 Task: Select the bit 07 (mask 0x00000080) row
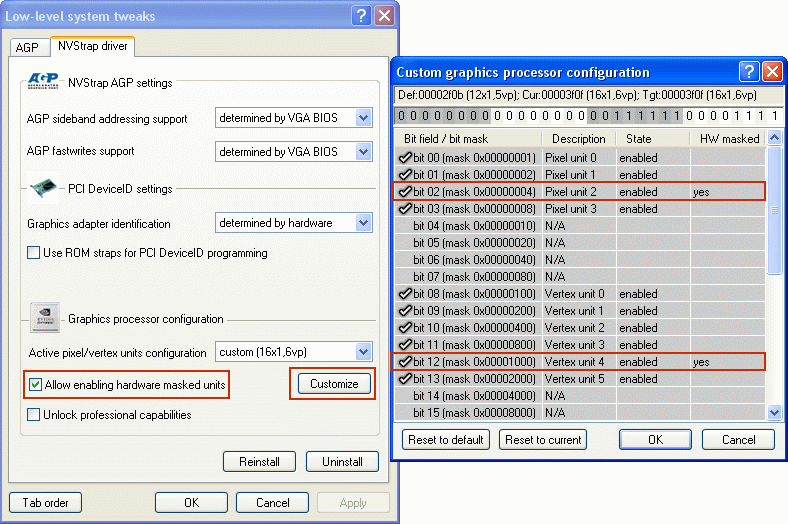580,277
